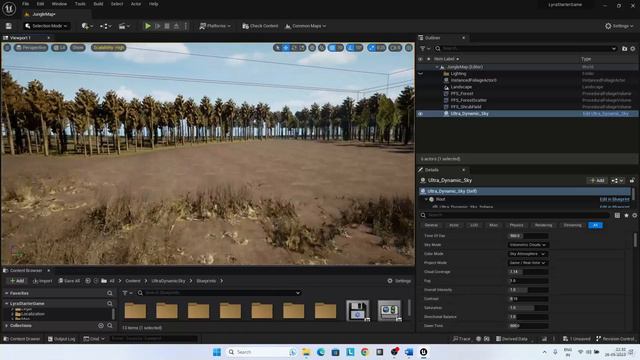The image size is (640, 360).
Task: Open the Sky Mode dropdown in Details
Action: [528, 245]
